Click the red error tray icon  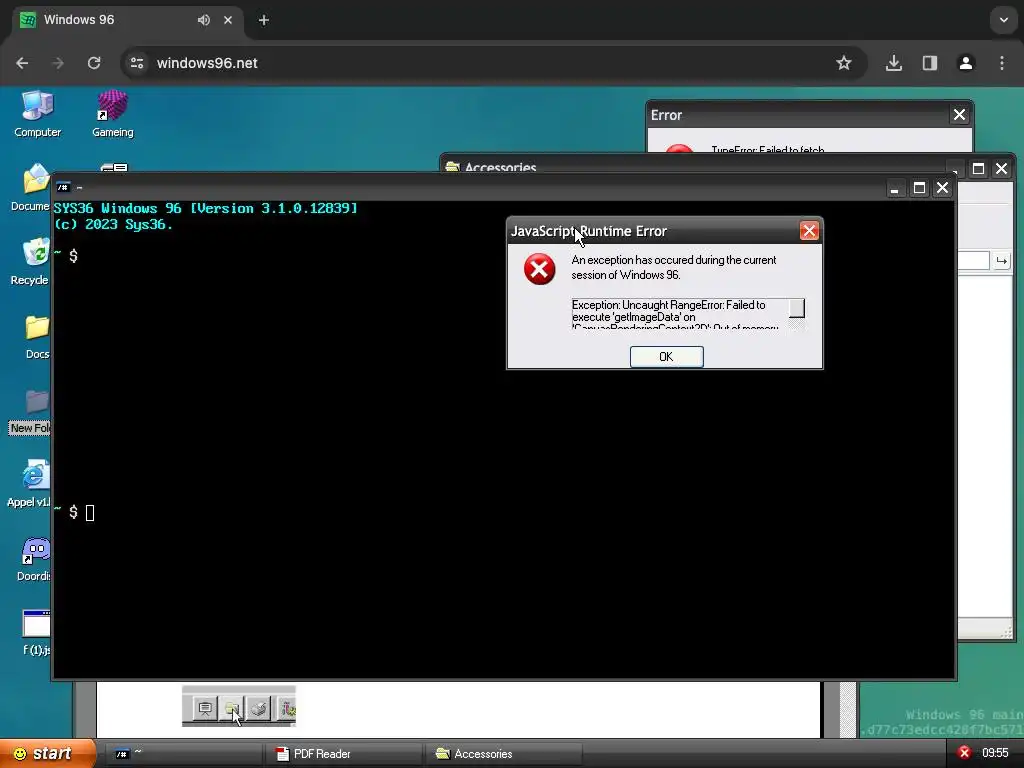[964, 753]
